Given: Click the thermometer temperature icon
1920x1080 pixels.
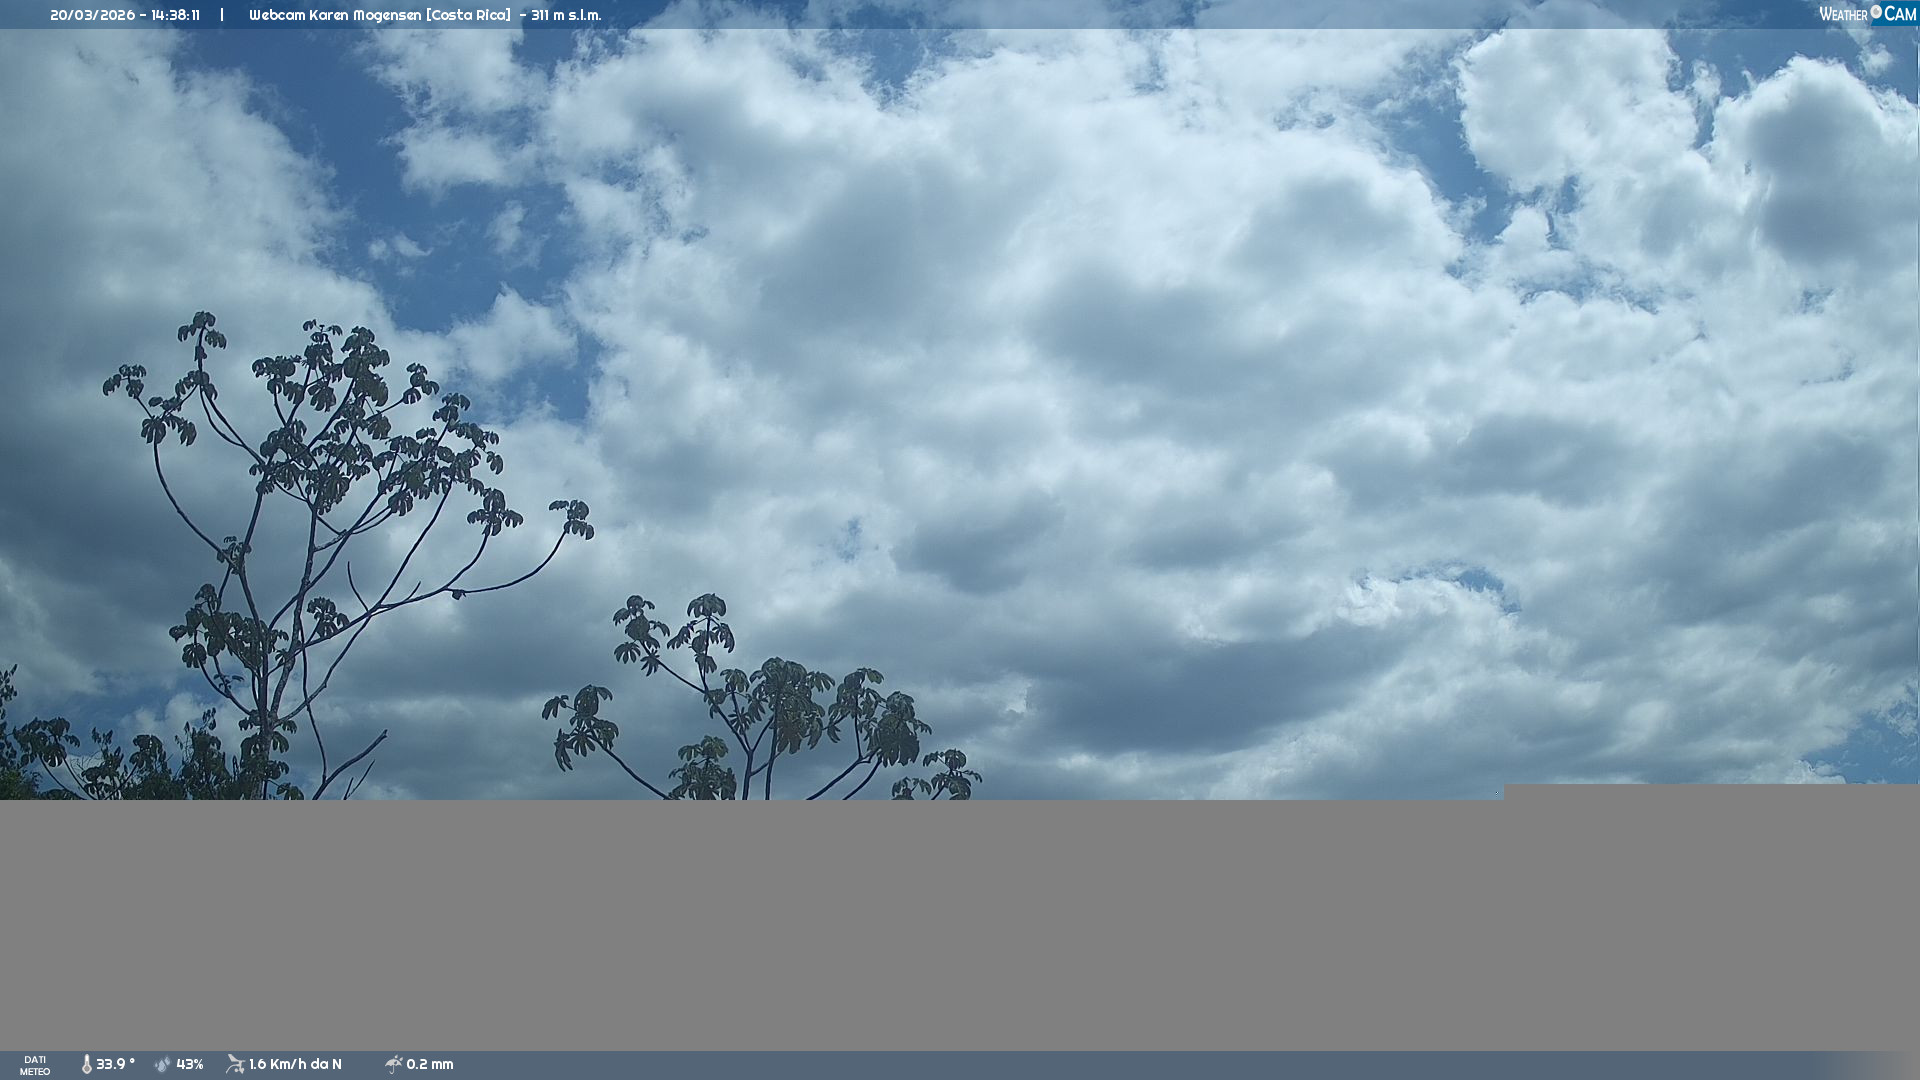Looking at the screenshot, I should 86,1065.
